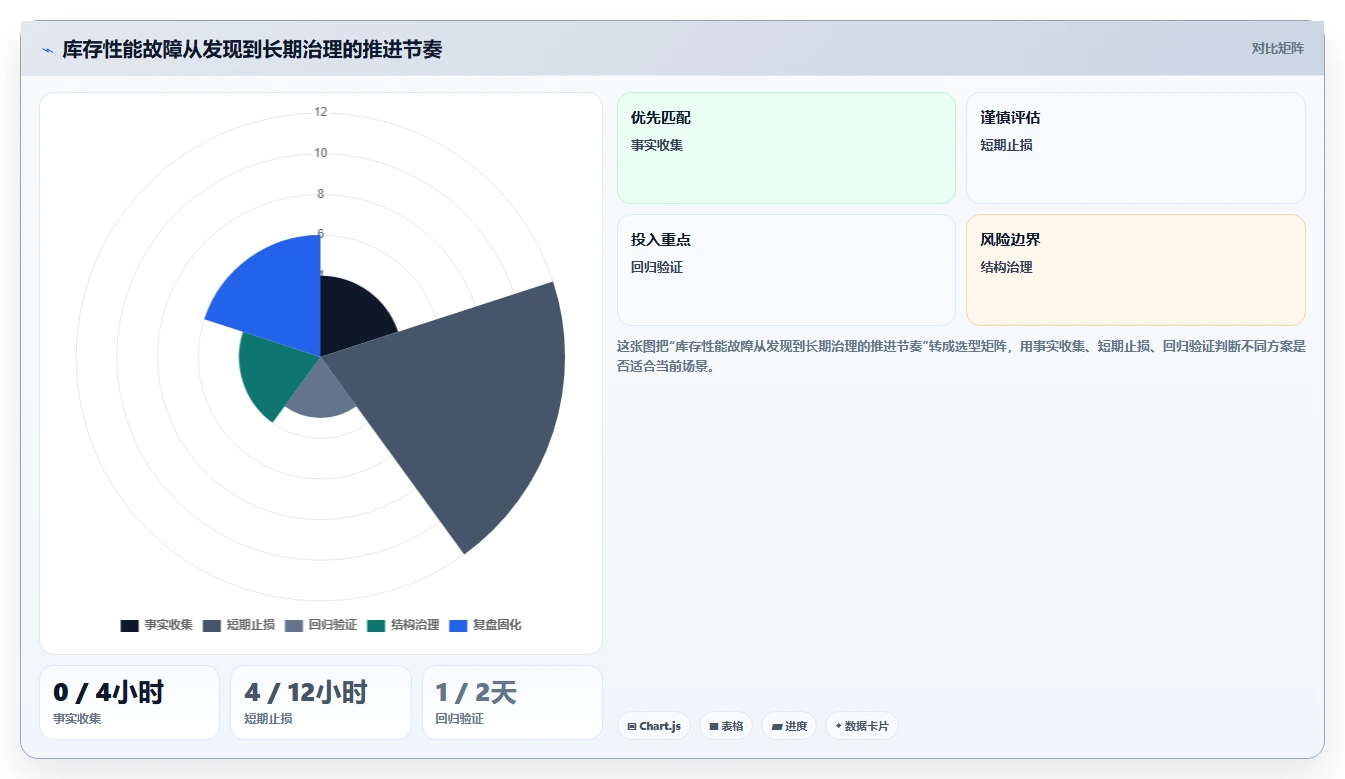
Task: Toggle the 事实收集 legend color box
Action: click(x=130, y=625)
